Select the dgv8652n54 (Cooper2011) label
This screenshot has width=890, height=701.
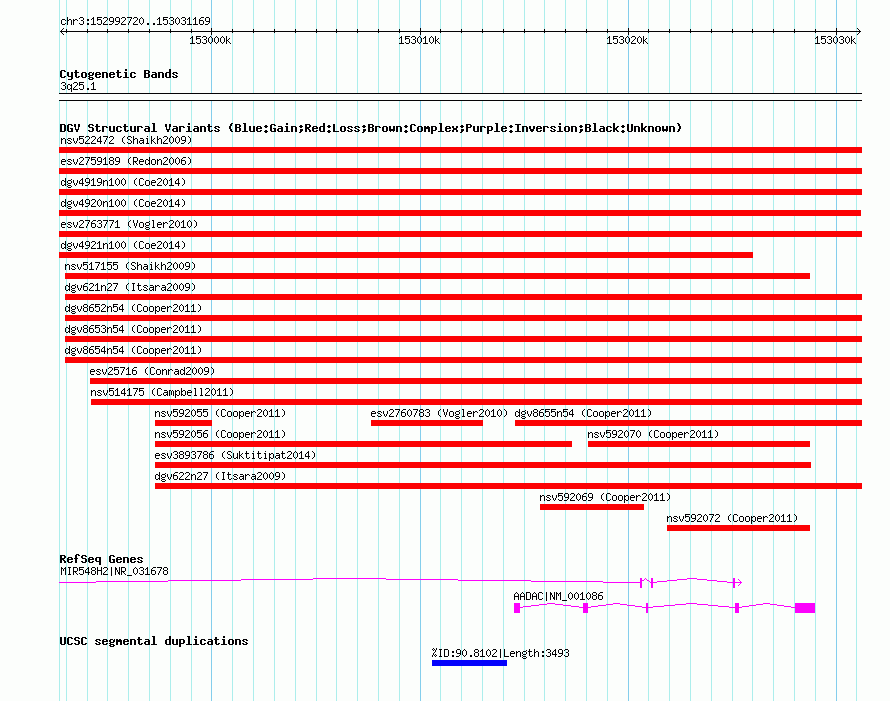pos(133,308)
